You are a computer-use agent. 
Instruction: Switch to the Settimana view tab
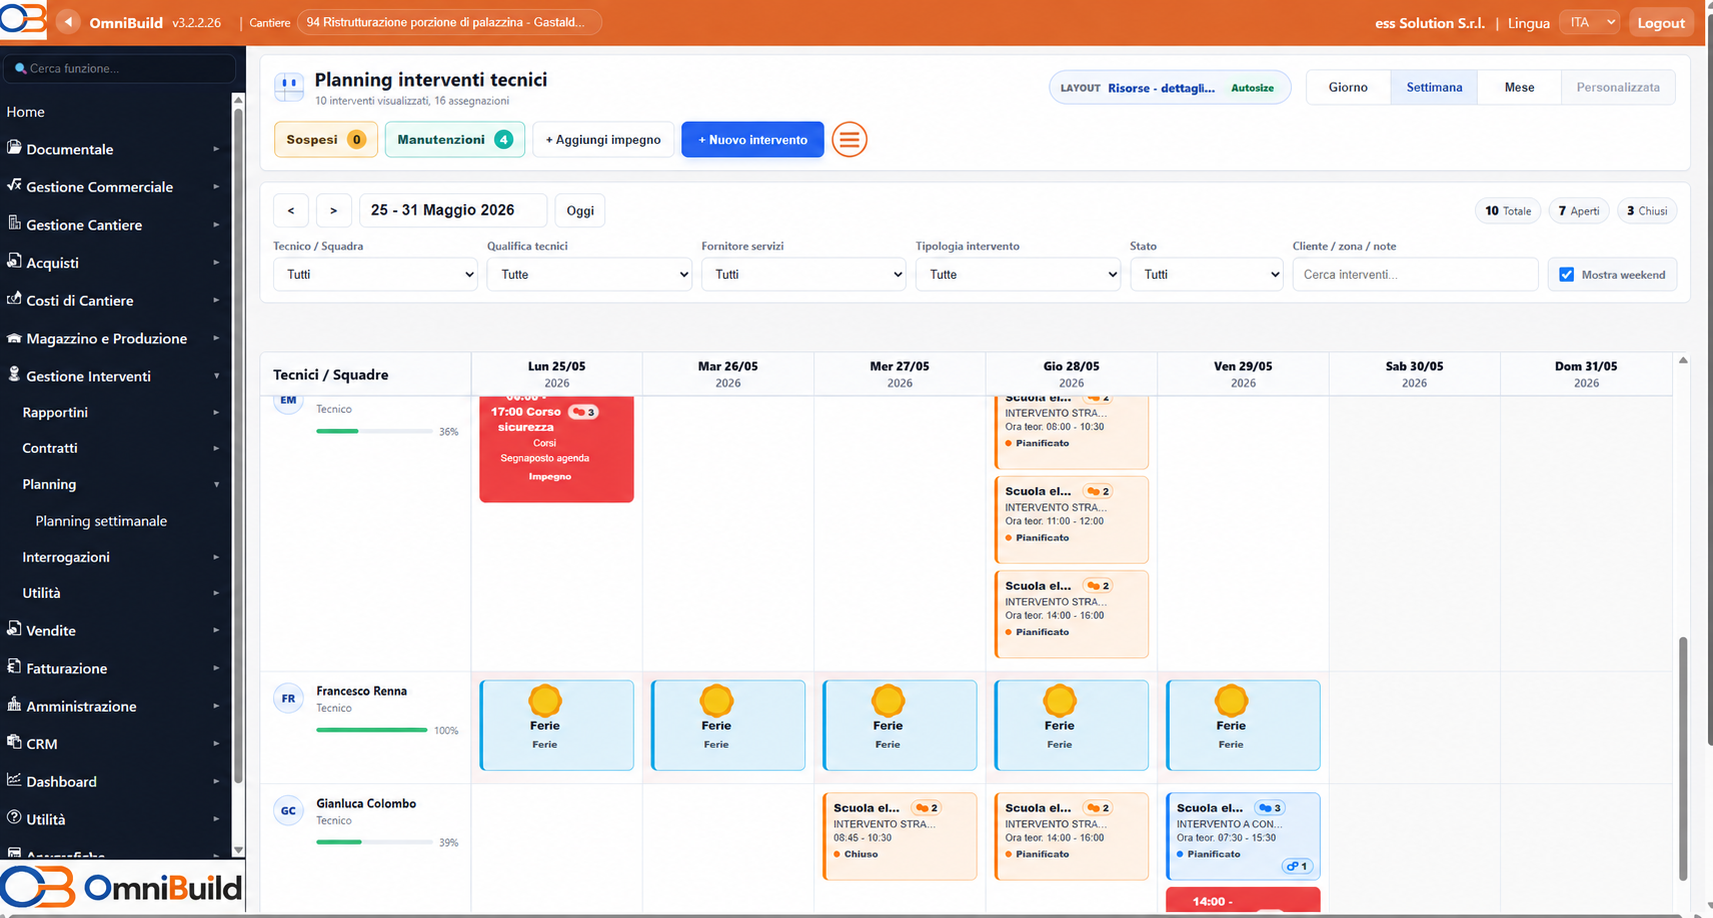coord(1434,87)
